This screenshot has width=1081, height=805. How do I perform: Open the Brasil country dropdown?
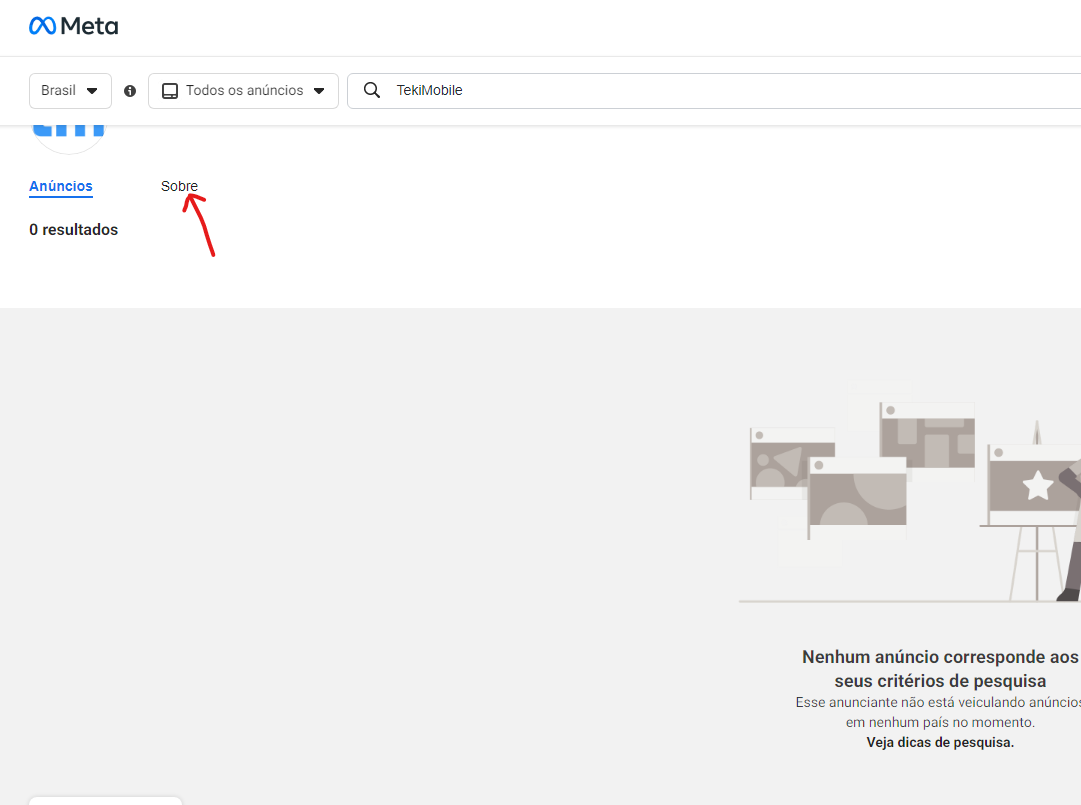click(x=70, y=90)
